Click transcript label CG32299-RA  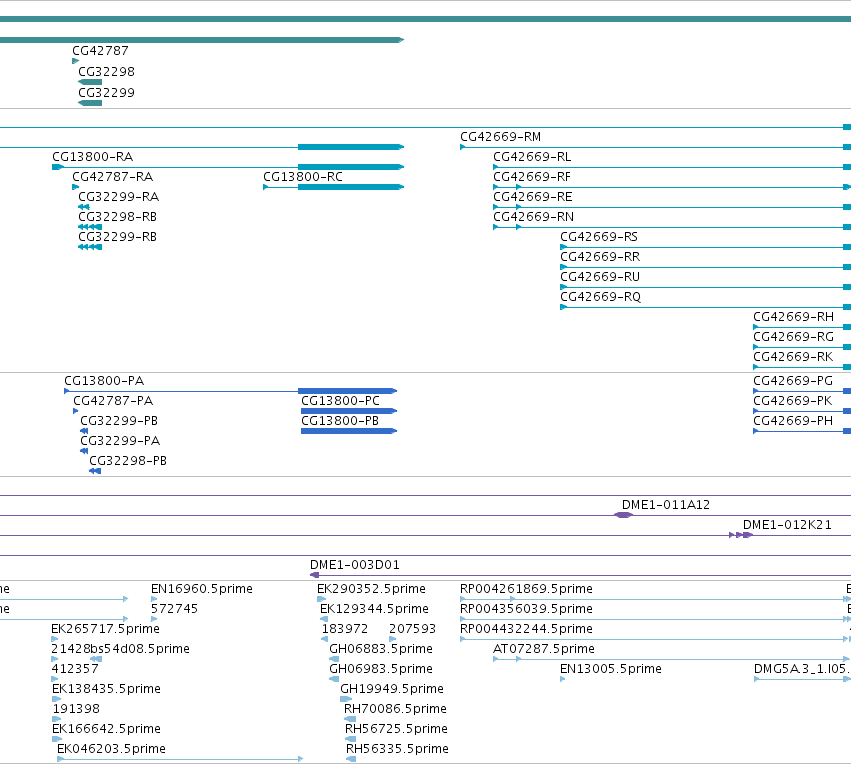pos(119,196)
